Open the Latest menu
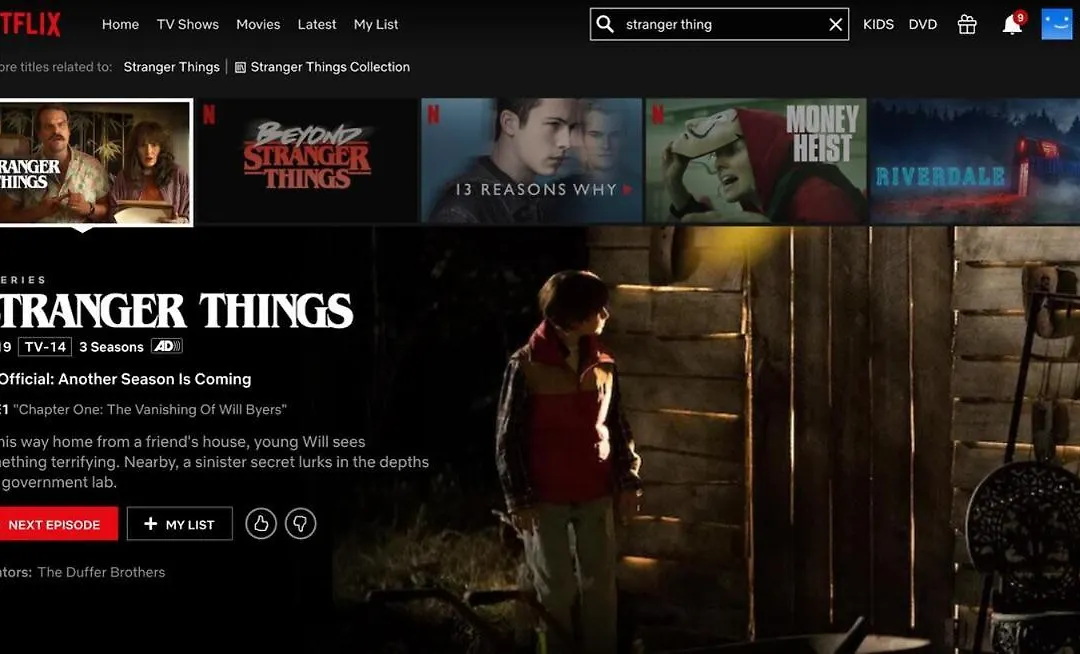1080x654 pixels. [x=317, y=24]
